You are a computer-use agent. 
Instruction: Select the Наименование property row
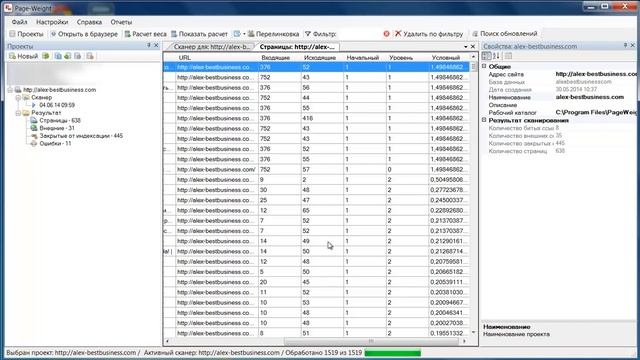pos(562,97)
